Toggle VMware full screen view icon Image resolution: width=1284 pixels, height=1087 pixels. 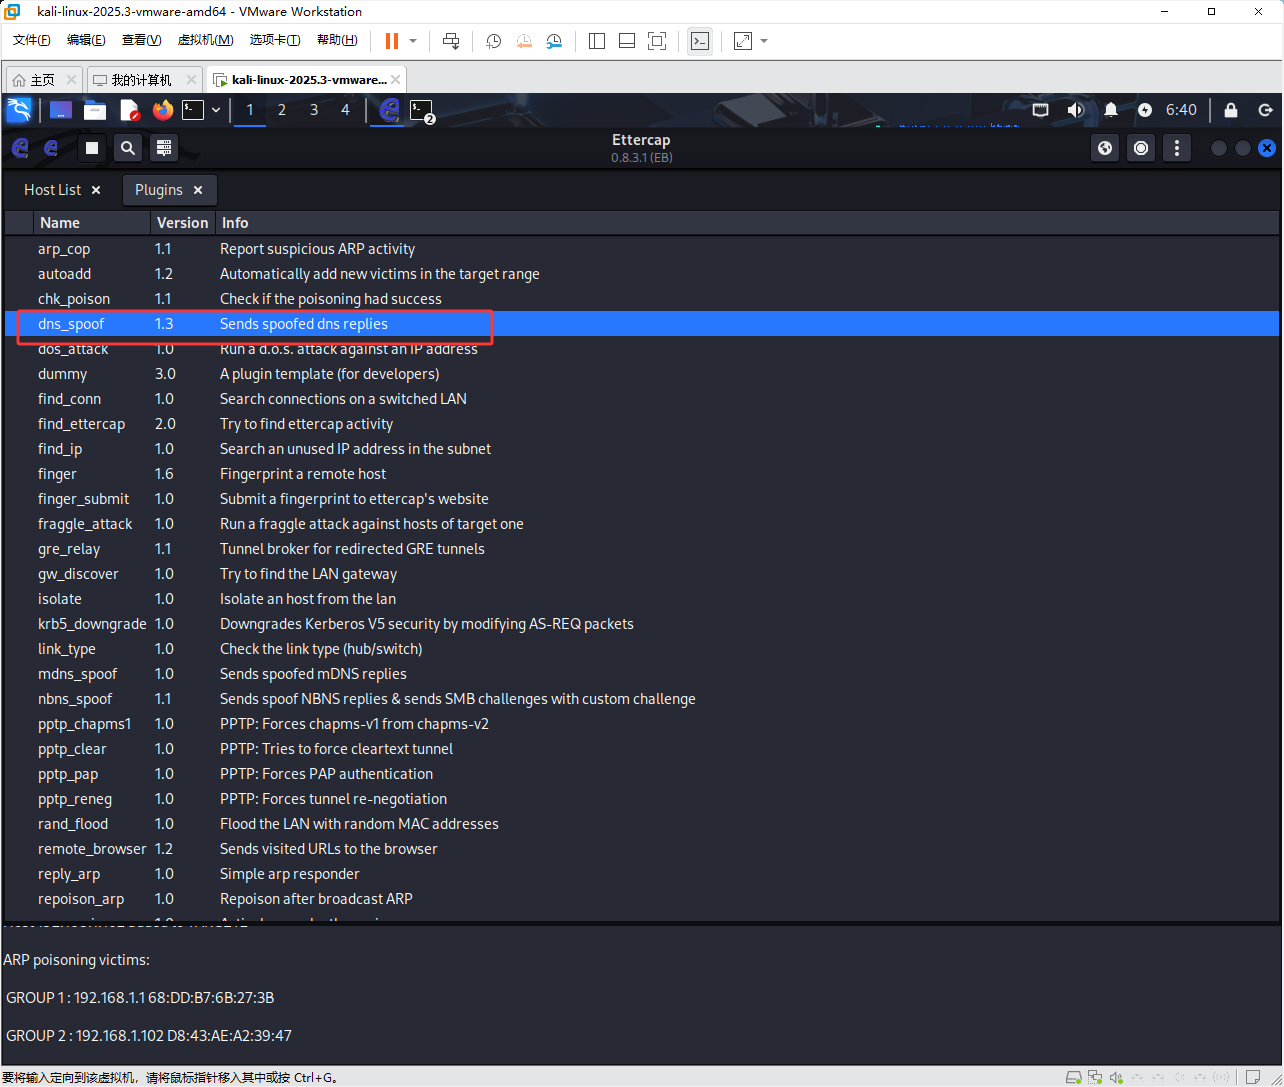coord(657,41)
